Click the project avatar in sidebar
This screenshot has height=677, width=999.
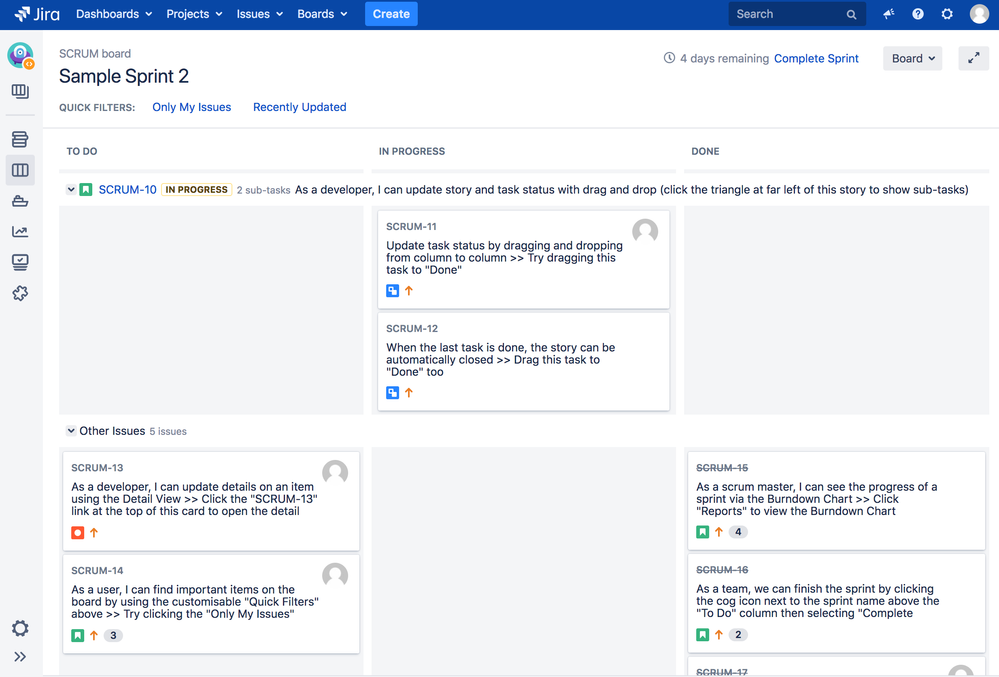tap(20, 55)
